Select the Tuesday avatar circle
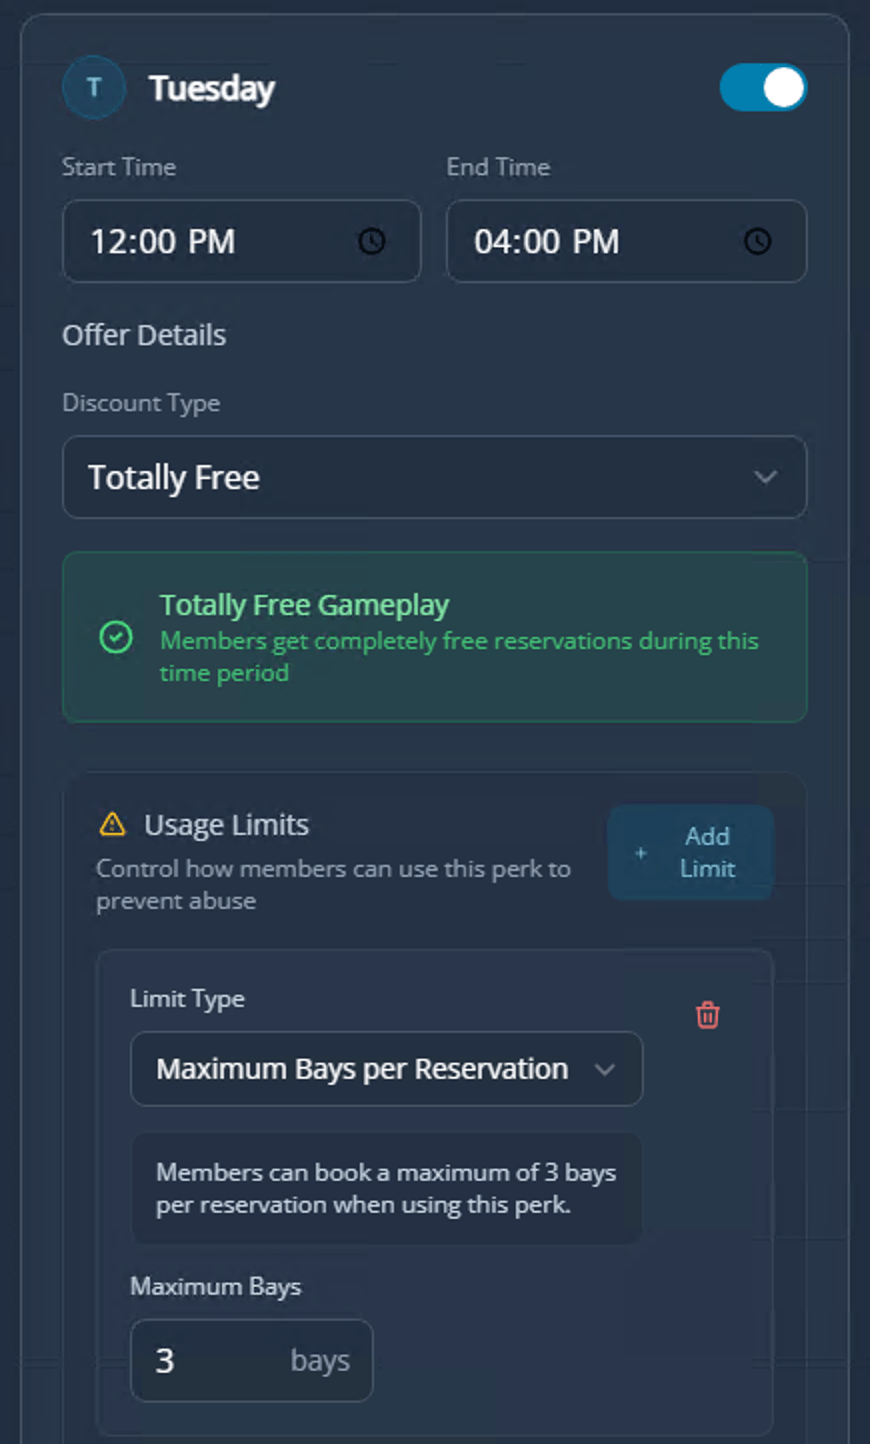This screenshot has width=870, height=1444. (x=93, y=87)
